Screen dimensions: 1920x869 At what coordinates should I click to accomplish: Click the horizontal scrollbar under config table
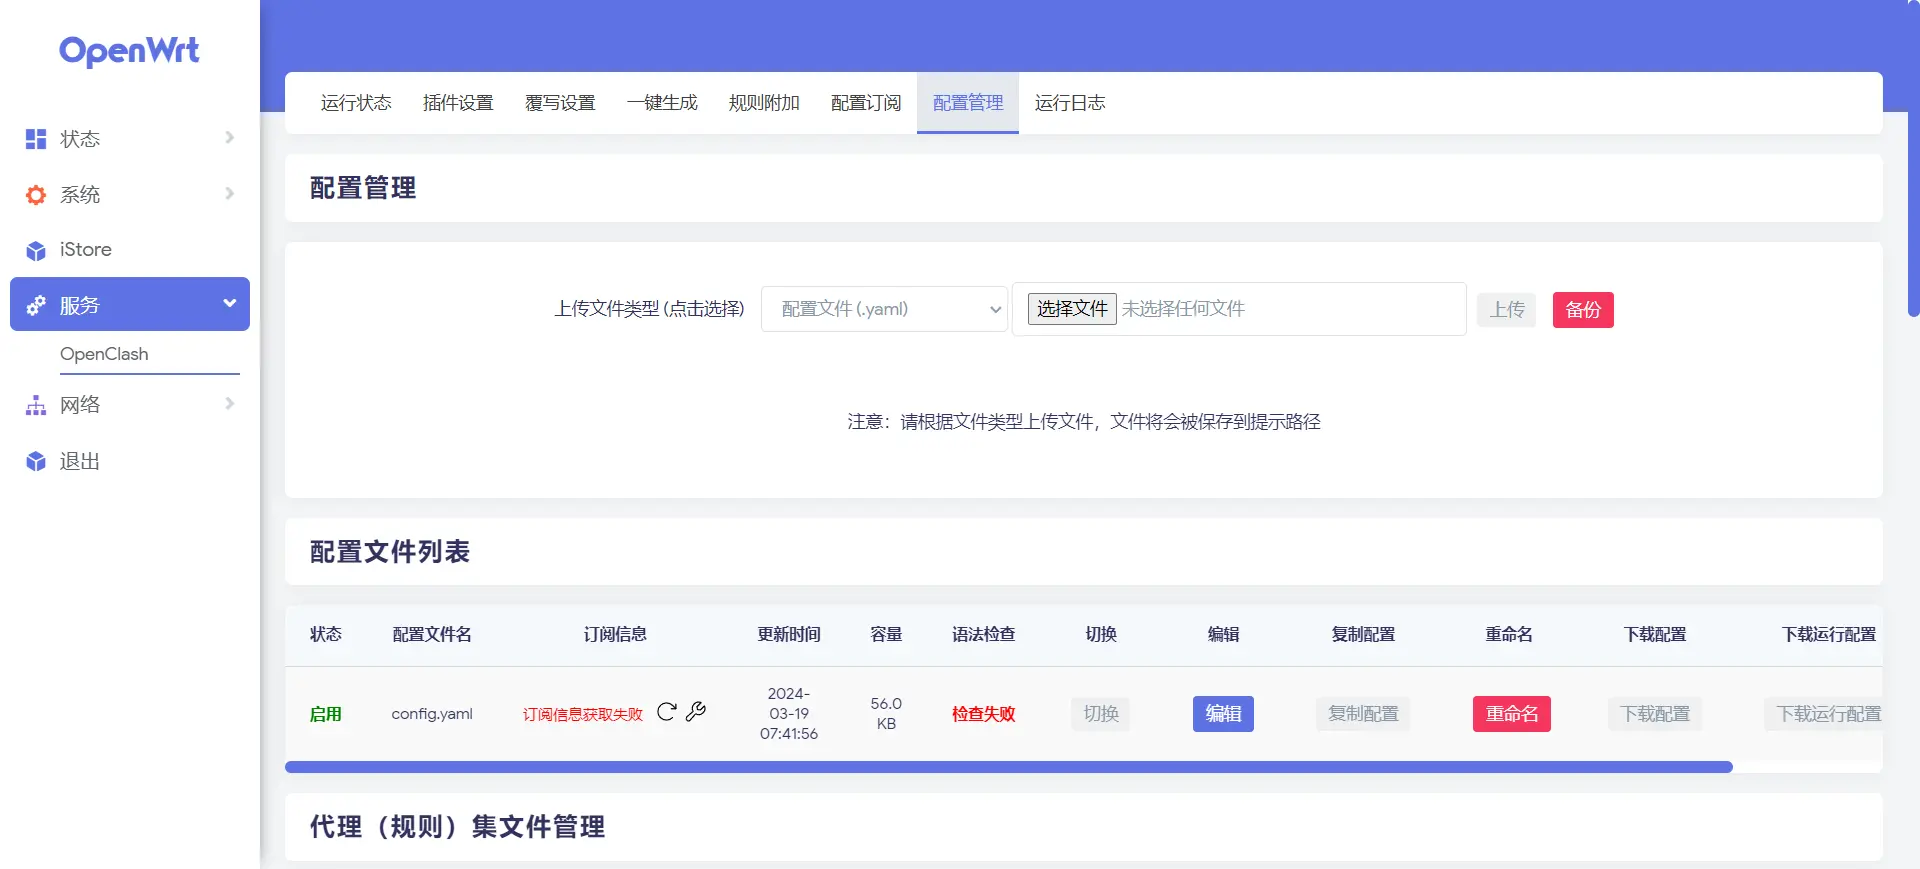[1008, 767]
